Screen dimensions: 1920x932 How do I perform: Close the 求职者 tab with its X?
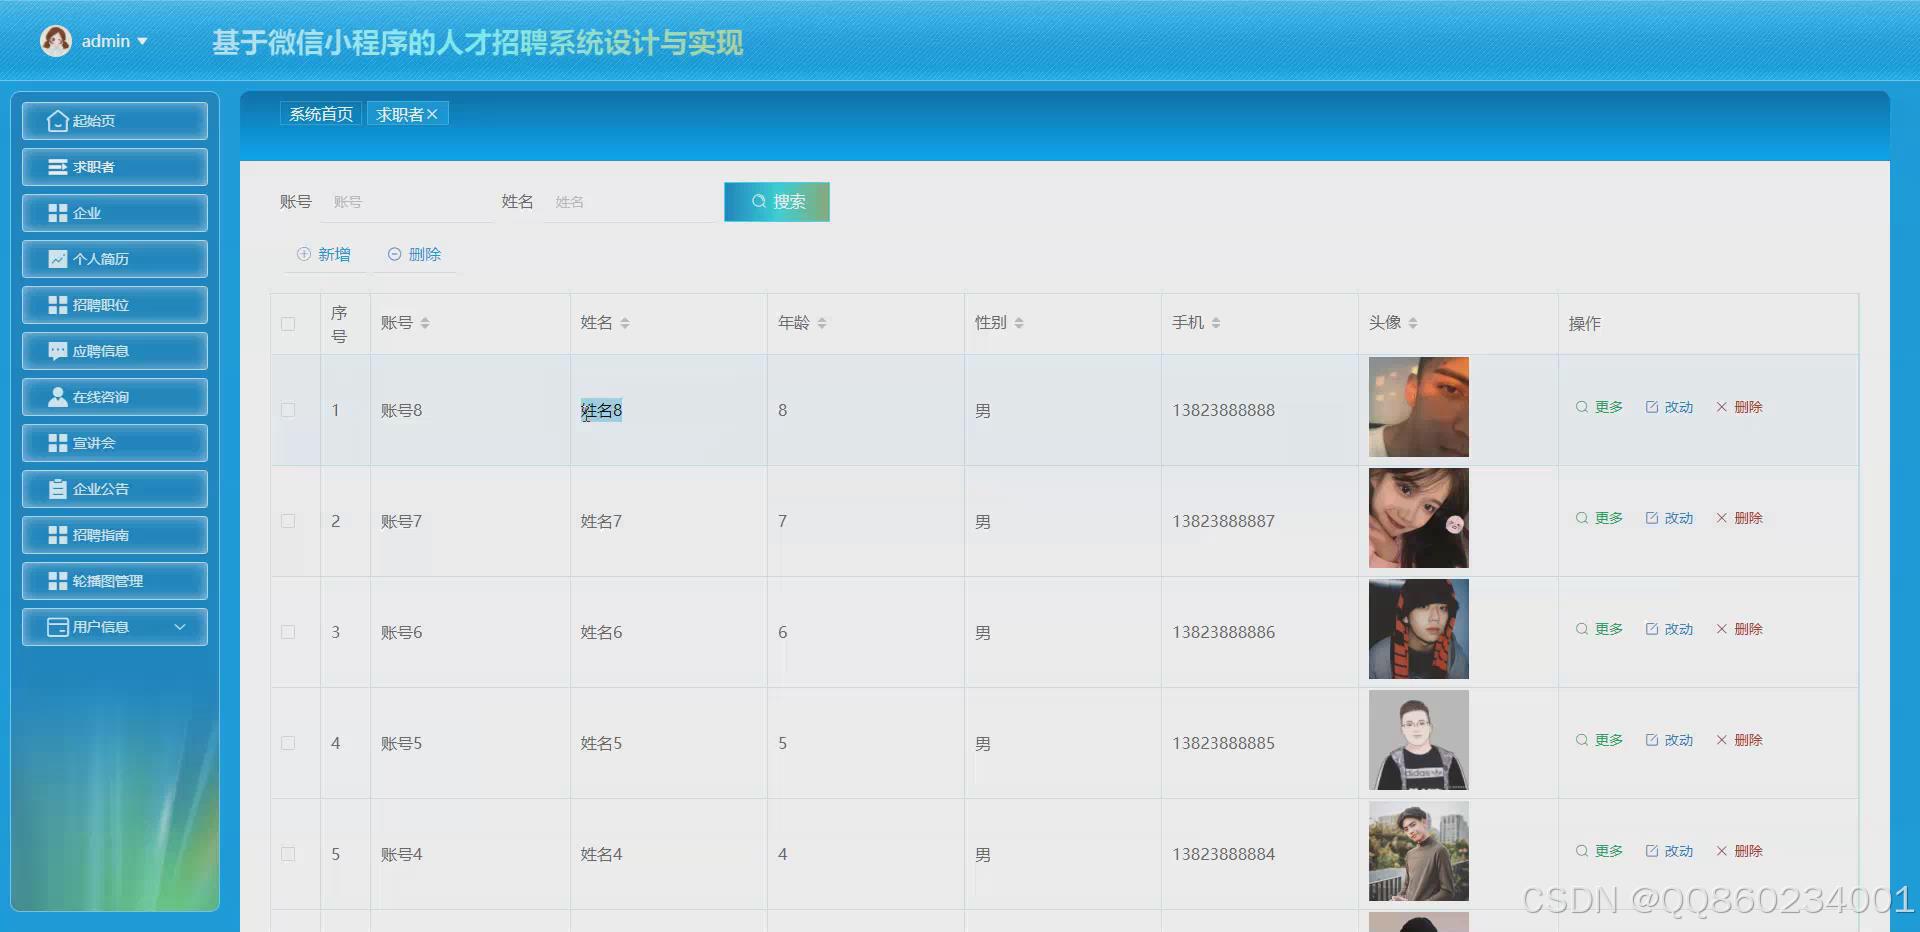click(432, 114)
